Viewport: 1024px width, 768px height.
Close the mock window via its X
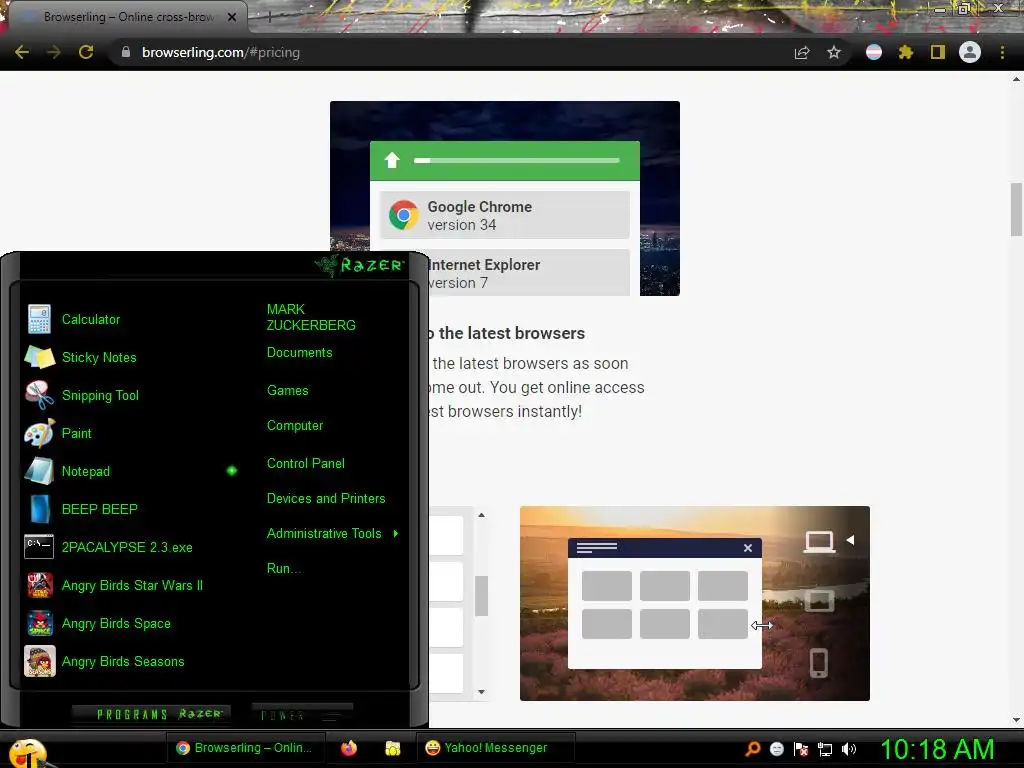tap(748, 548)
